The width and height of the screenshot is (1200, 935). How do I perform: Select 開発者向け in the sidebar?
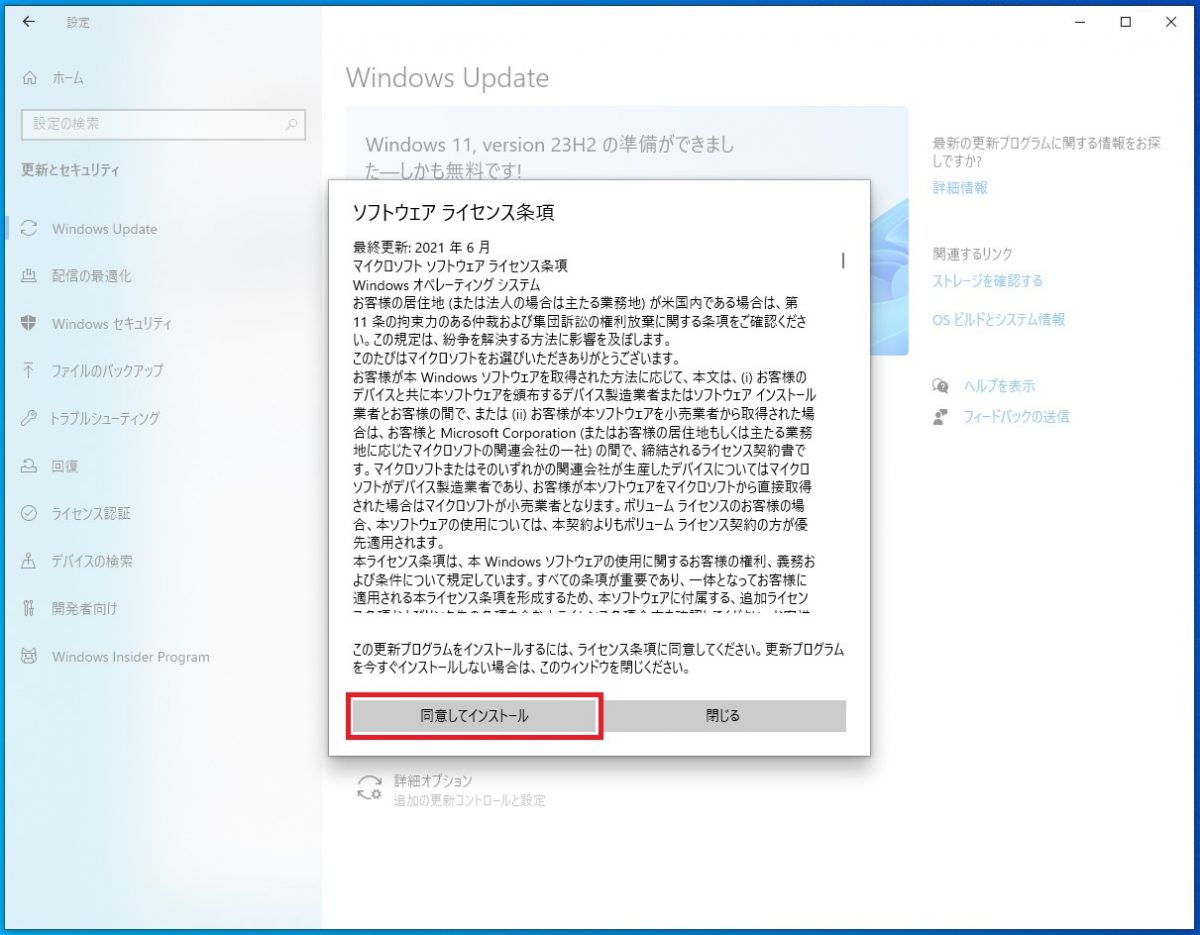[84, 608]
